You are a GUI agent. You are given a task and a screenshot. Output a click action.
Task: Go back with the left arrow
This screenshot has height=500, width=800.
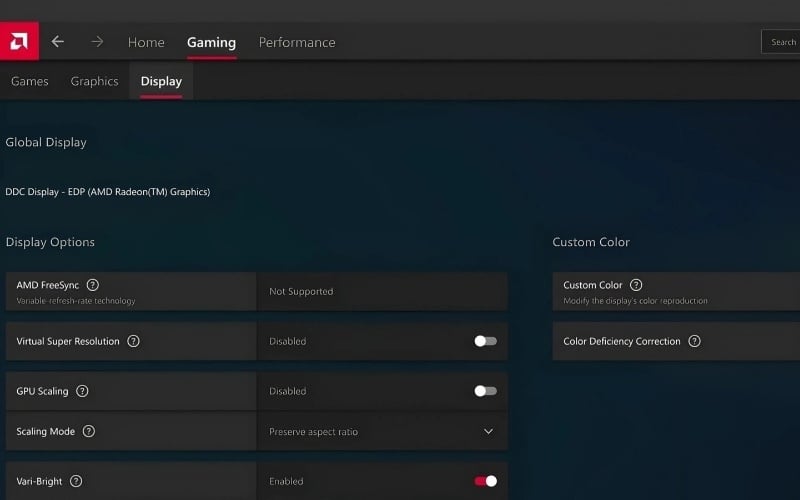58,42
